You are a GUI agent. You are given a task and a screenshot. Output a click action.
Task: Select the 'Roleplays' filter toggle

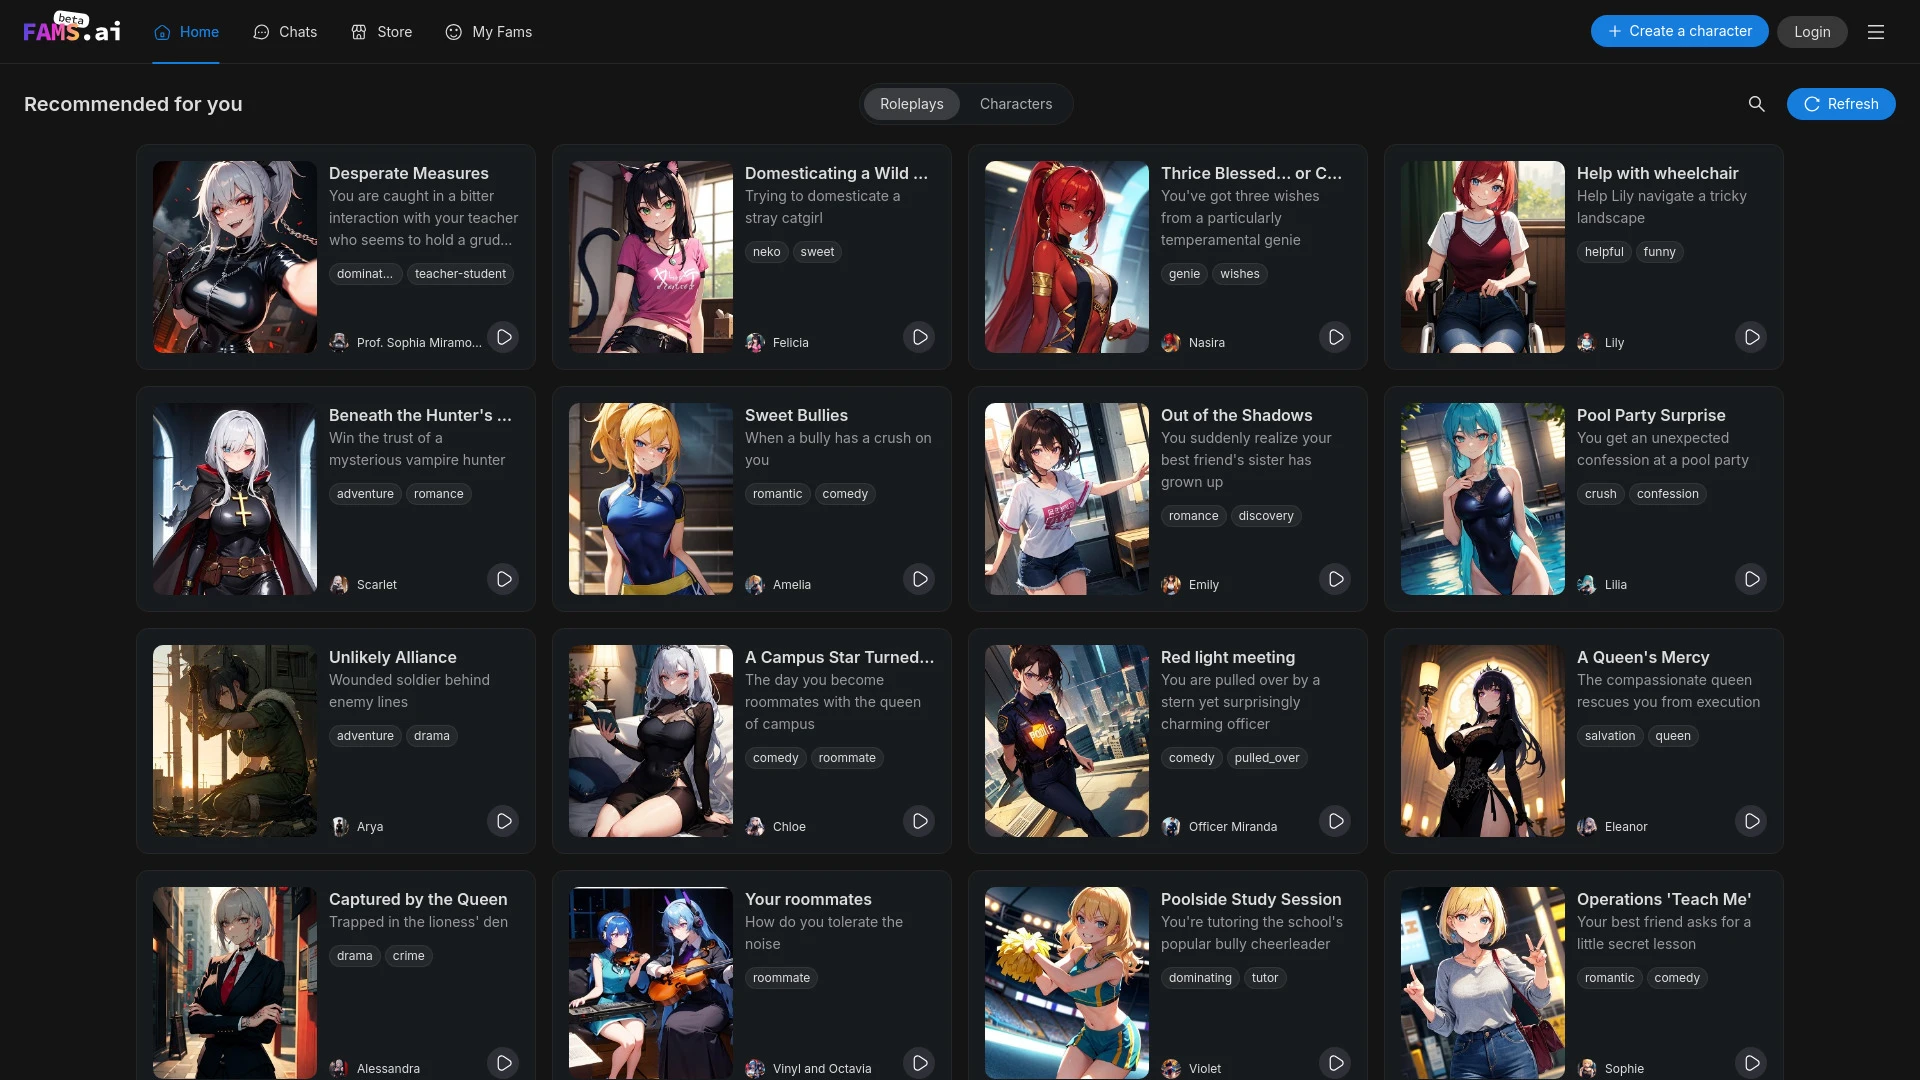pos(911,103)
